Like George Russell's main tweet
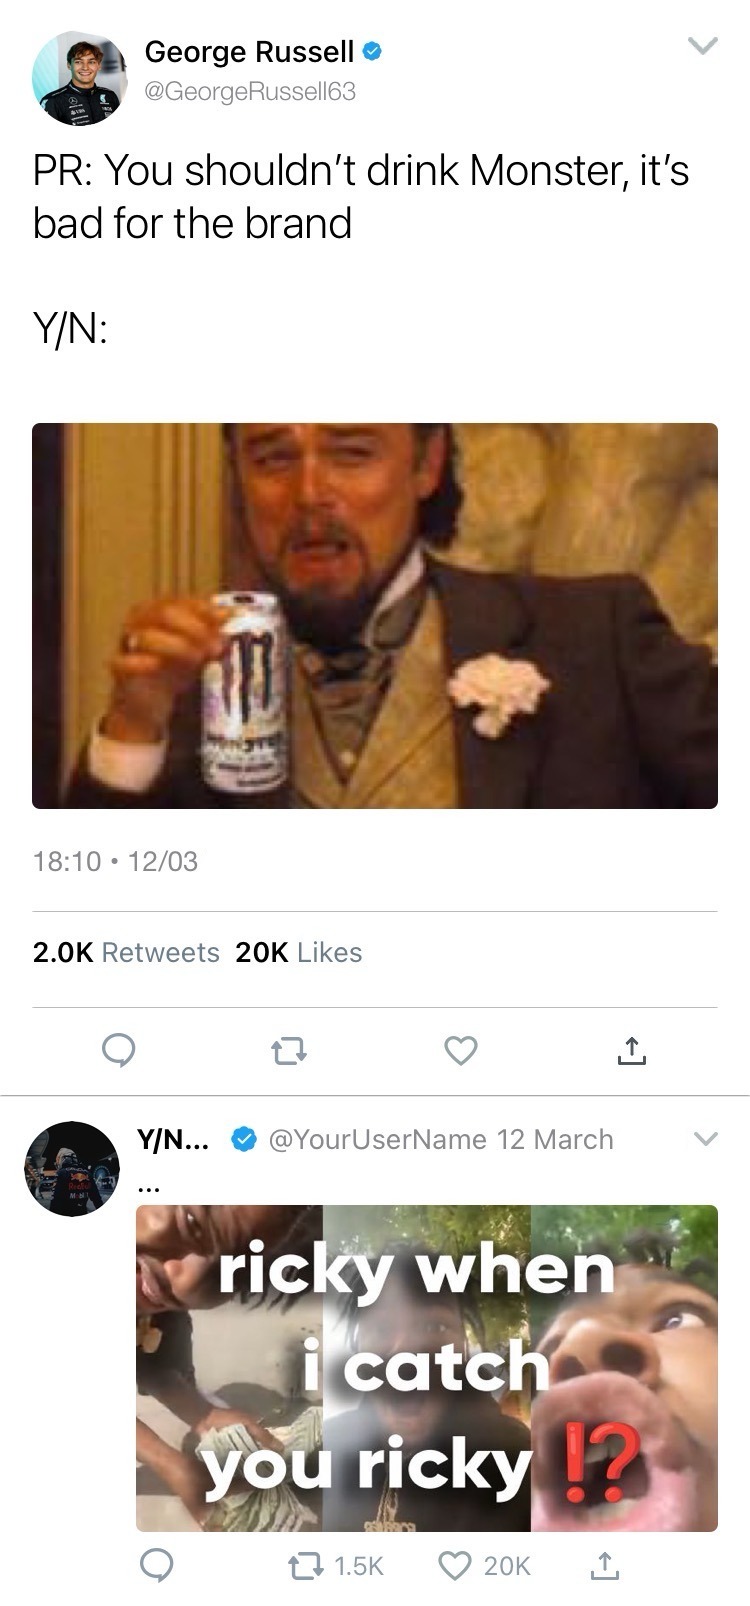This screenshot has width=750, height=1606. coord(460,1051)
